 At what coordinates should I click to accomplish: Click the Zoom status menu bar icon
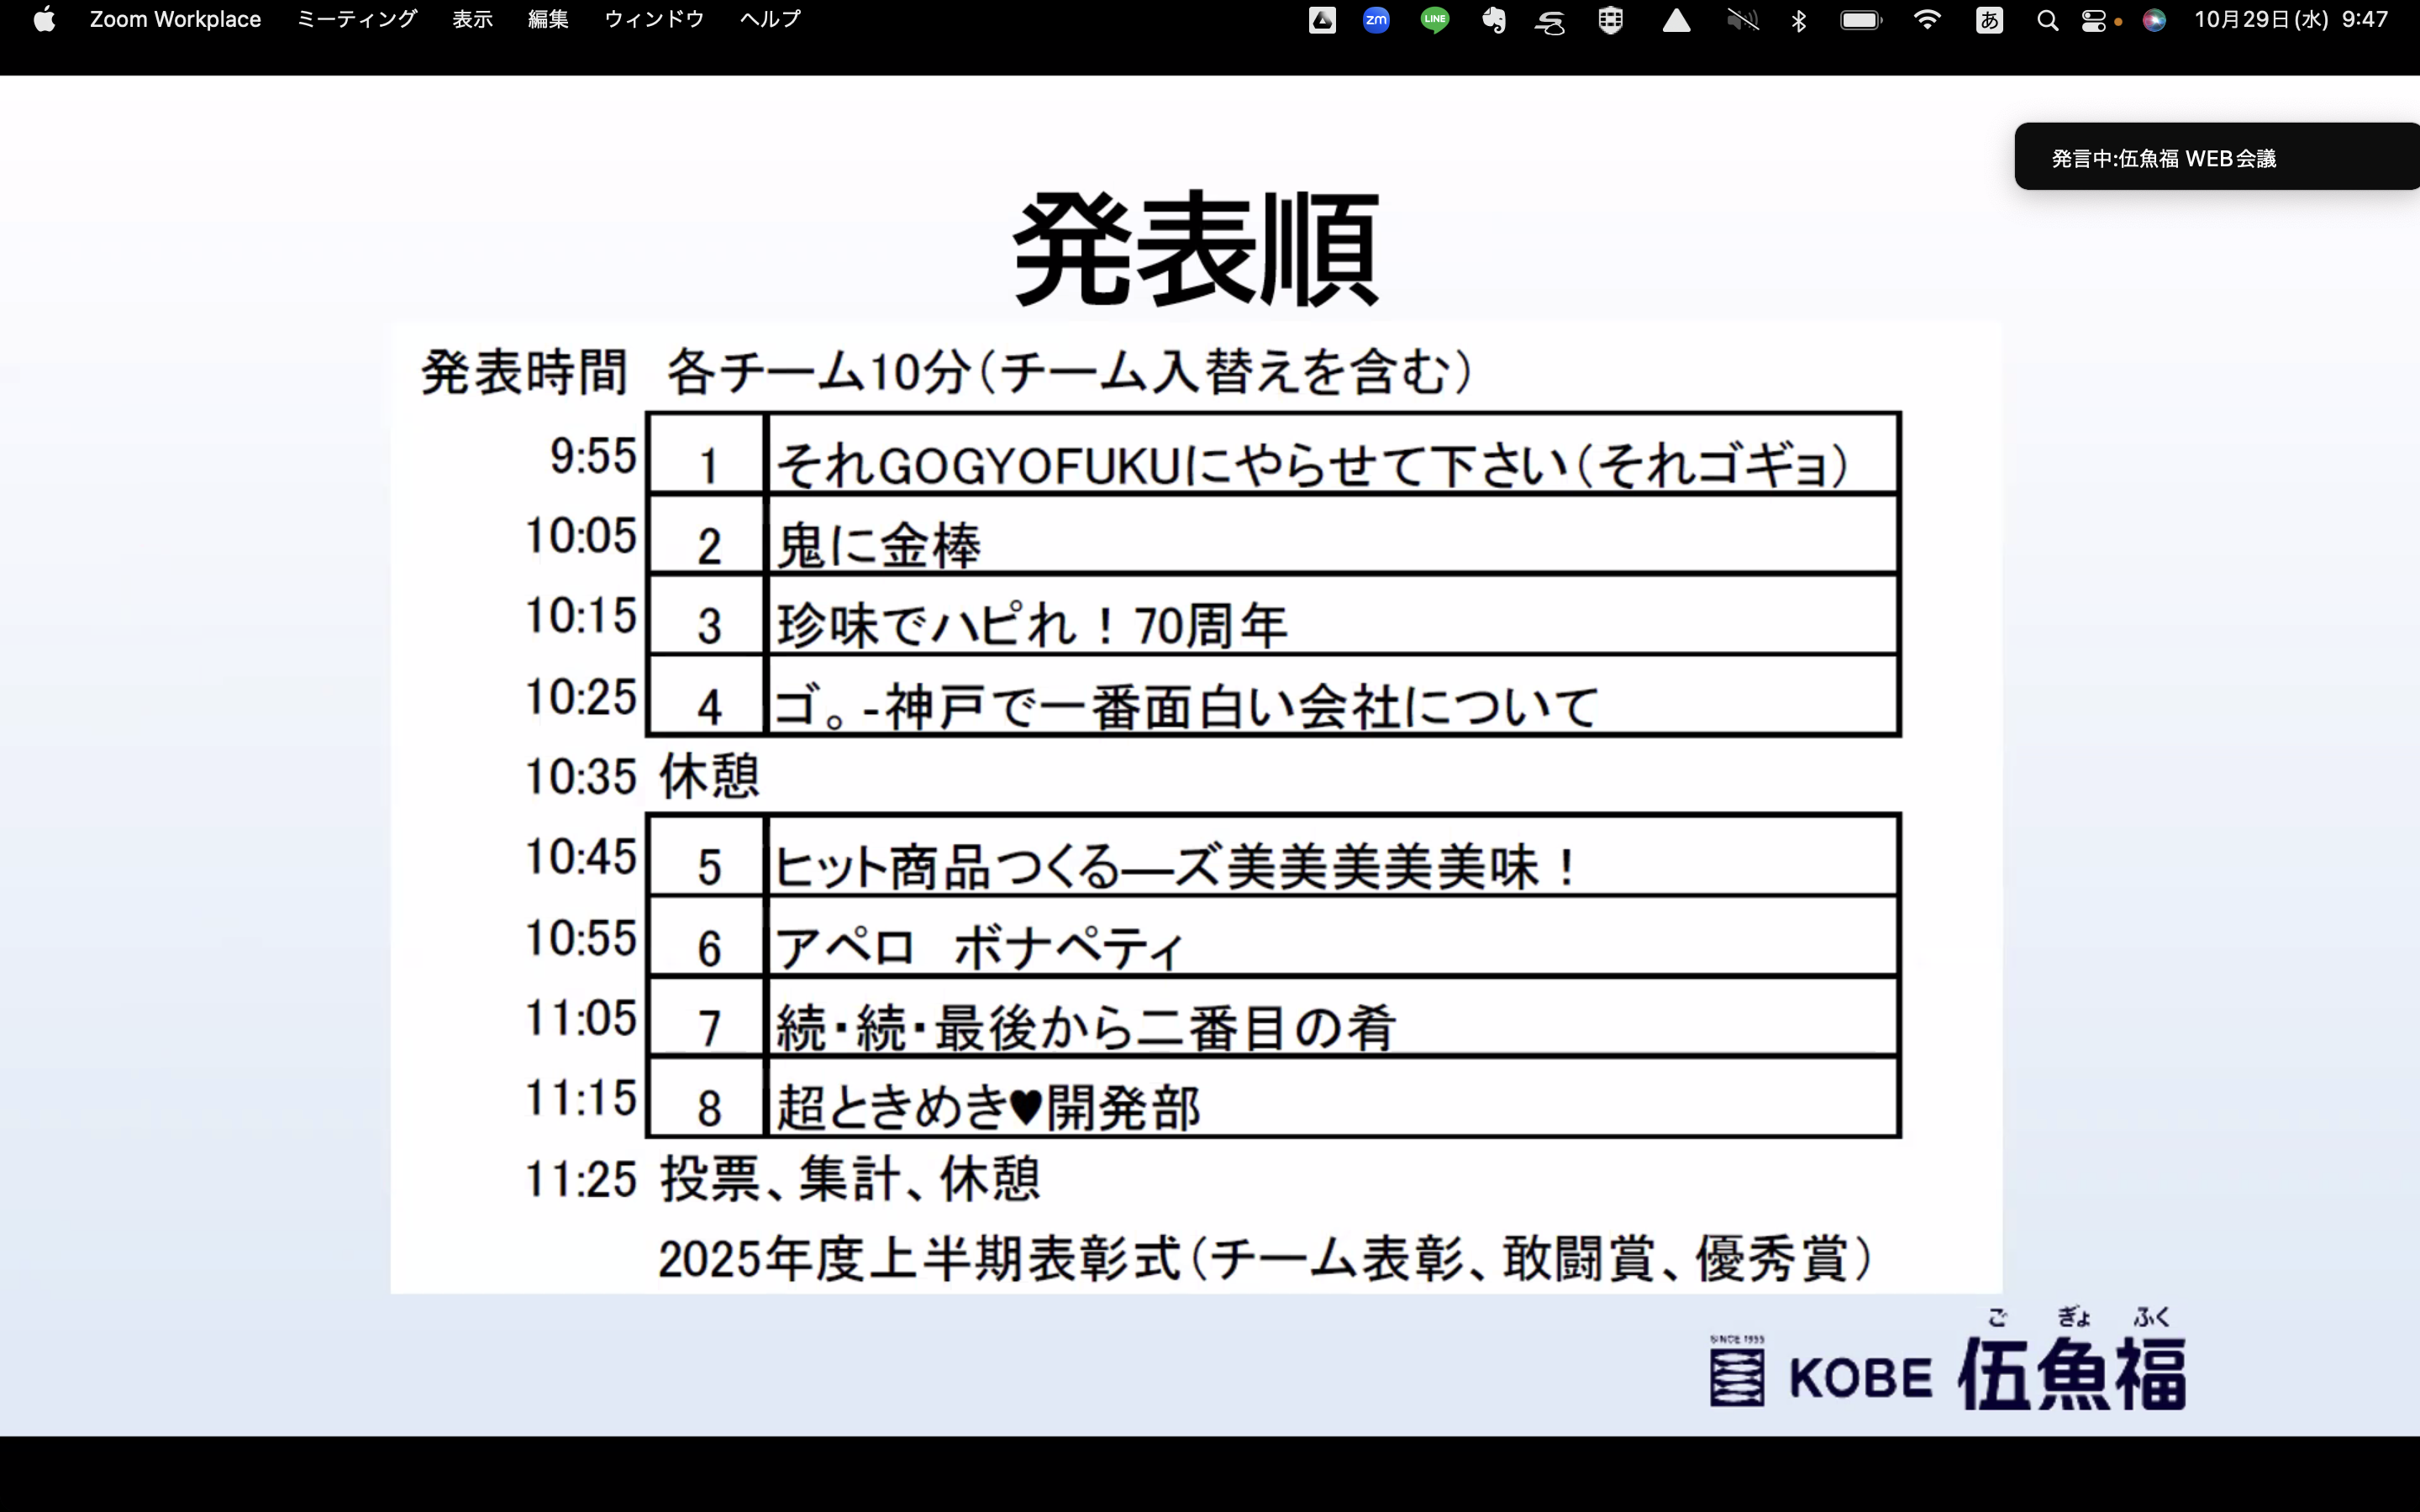[x=1377, y=20]
